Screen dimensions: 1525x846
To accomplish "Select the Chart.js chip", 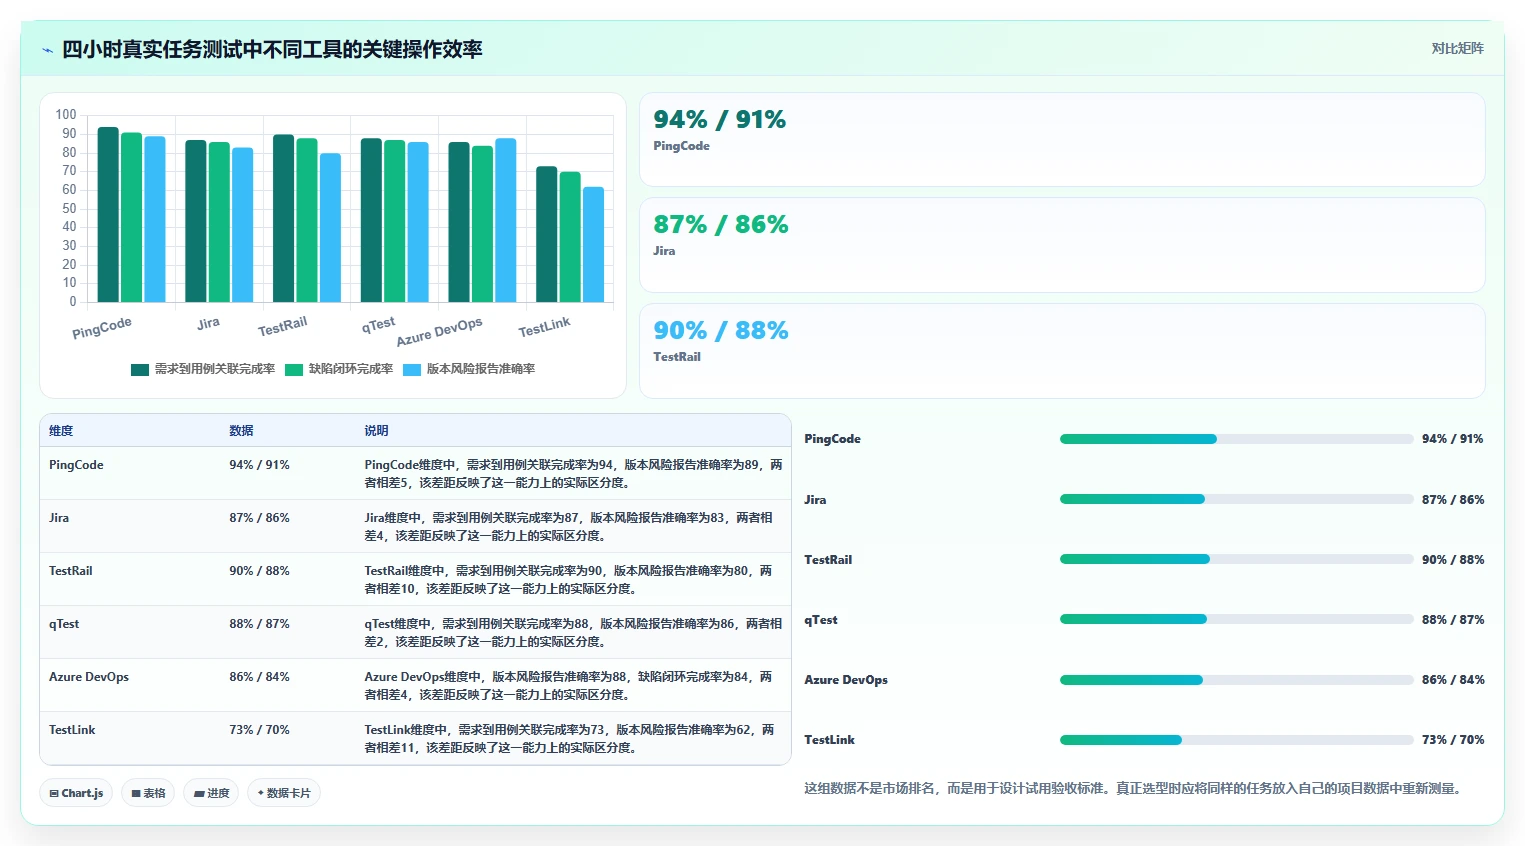I will click(76, 793).
